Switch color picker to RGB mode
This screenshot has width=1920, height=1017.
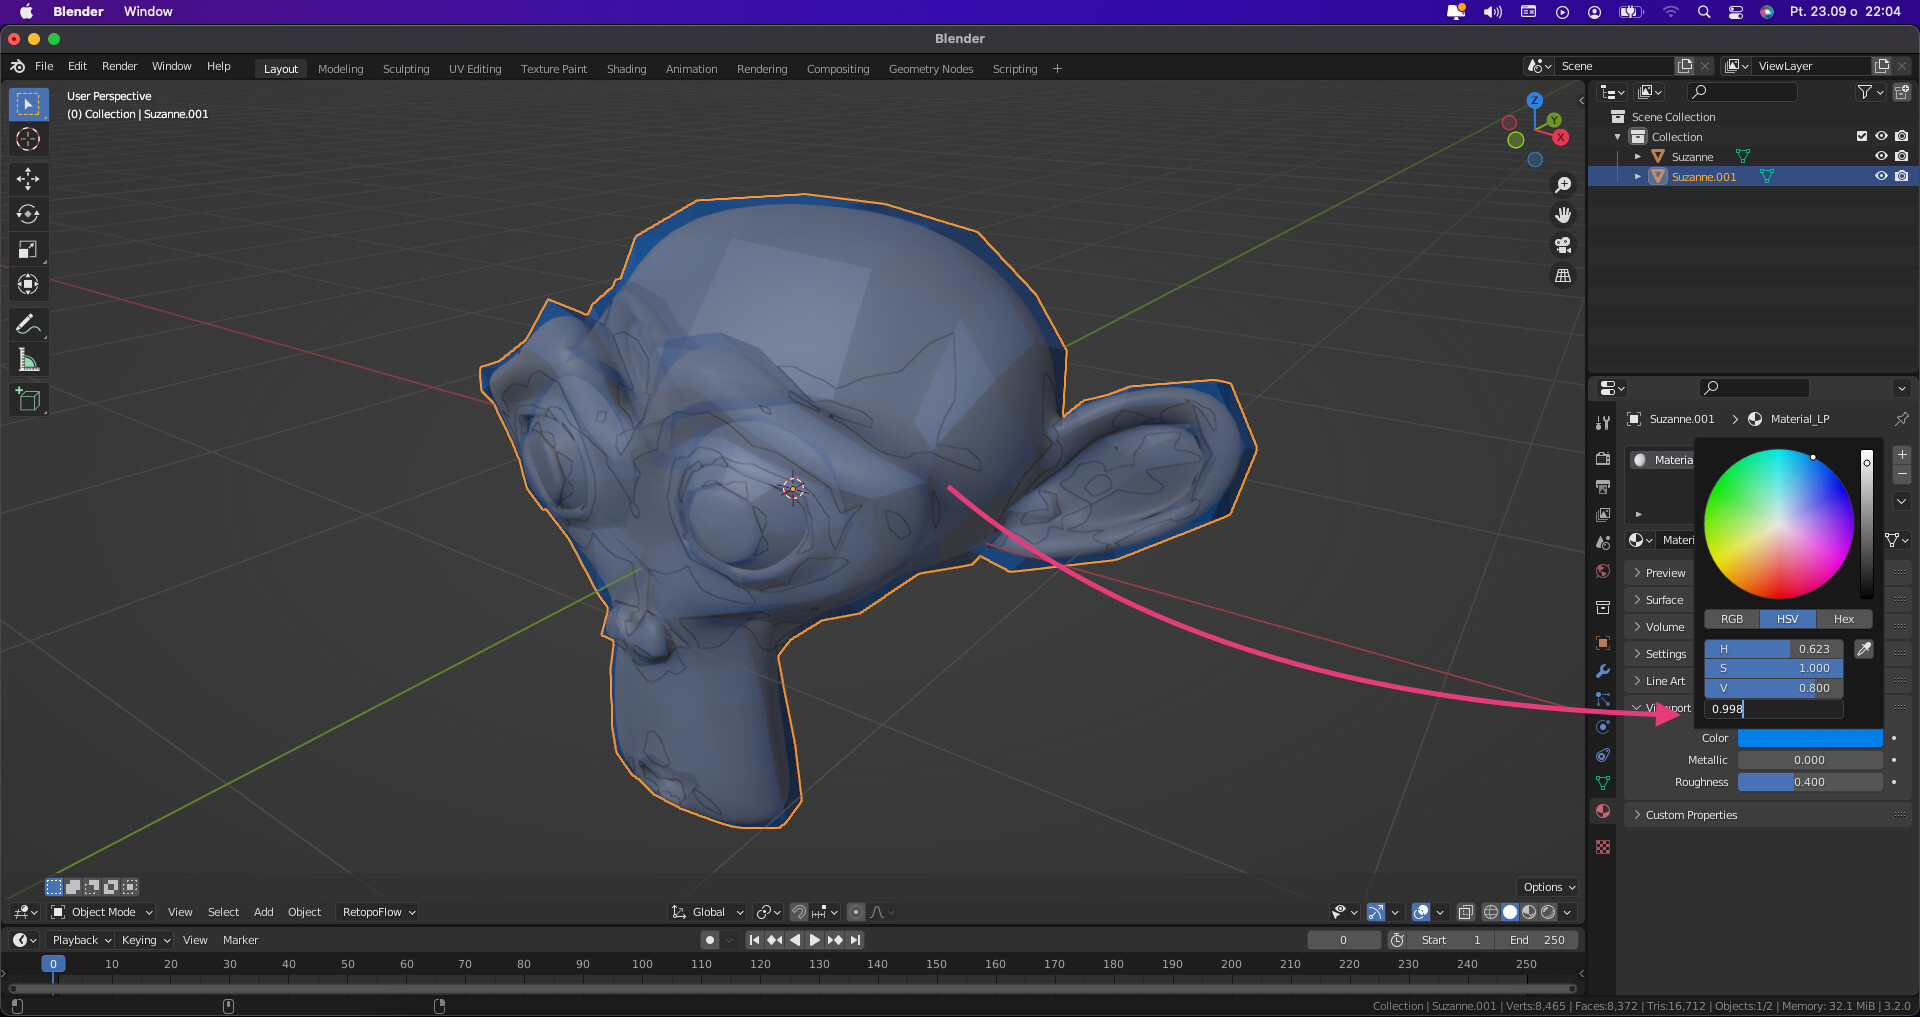[1732, 619]
